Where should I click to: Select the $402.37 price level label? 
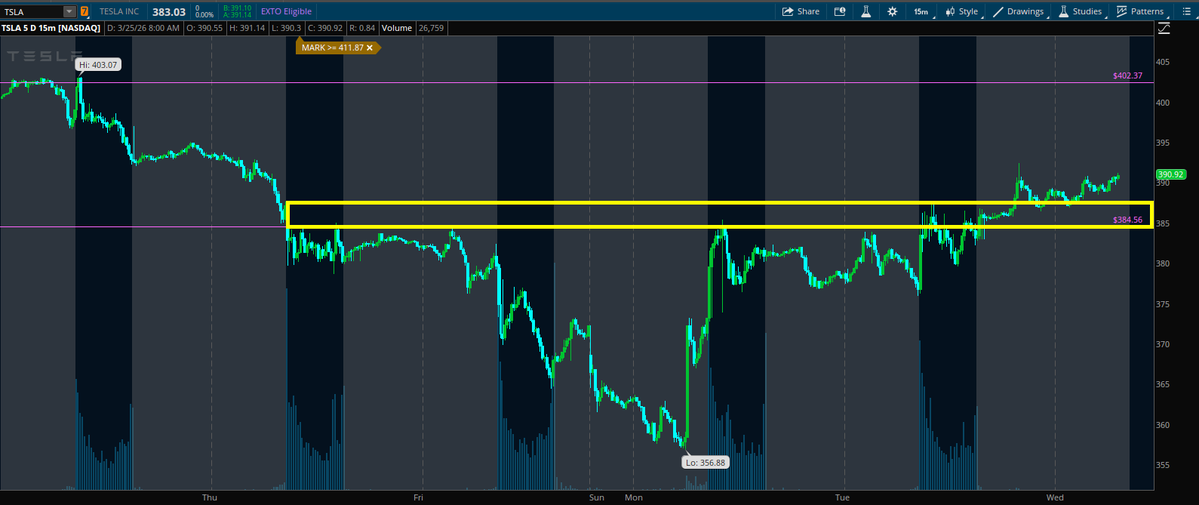tap(1128, 76)
